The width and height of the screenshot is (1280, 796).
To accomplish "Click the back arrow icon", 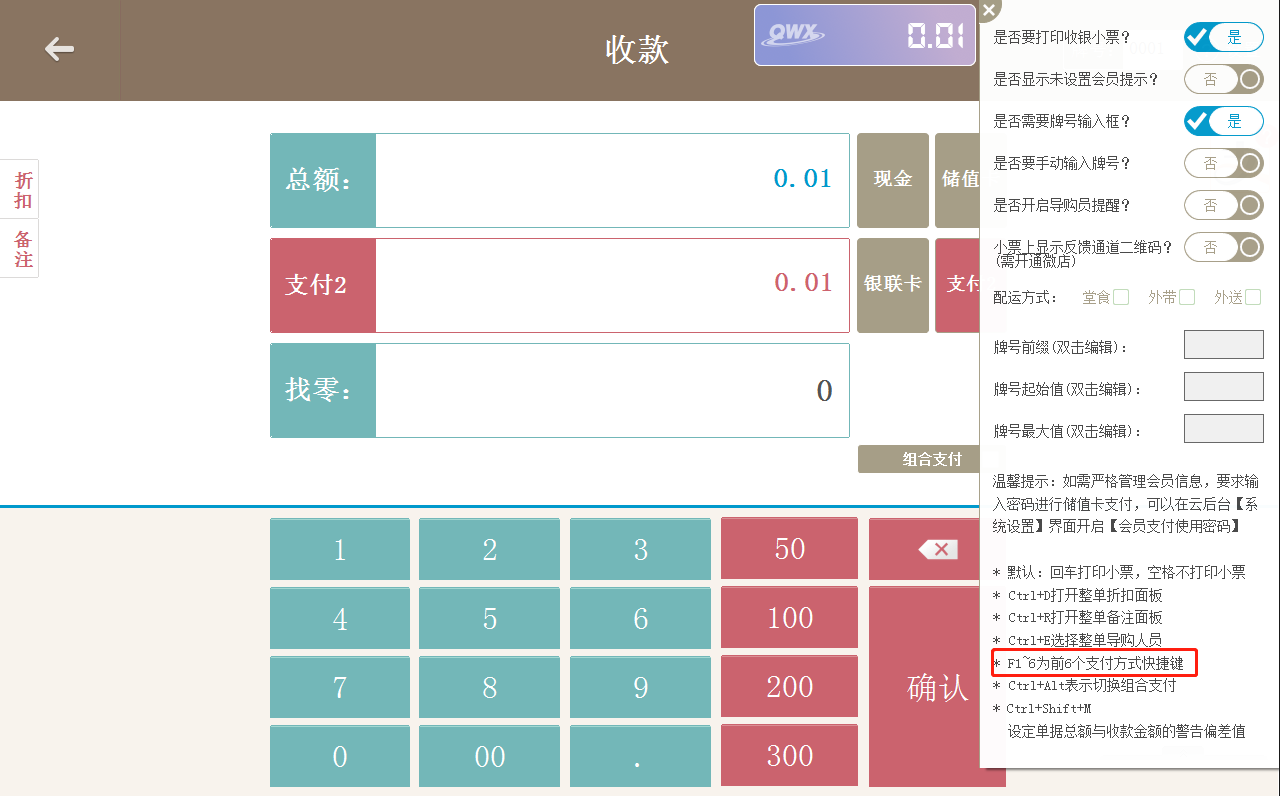I will (x=60, y=49).
